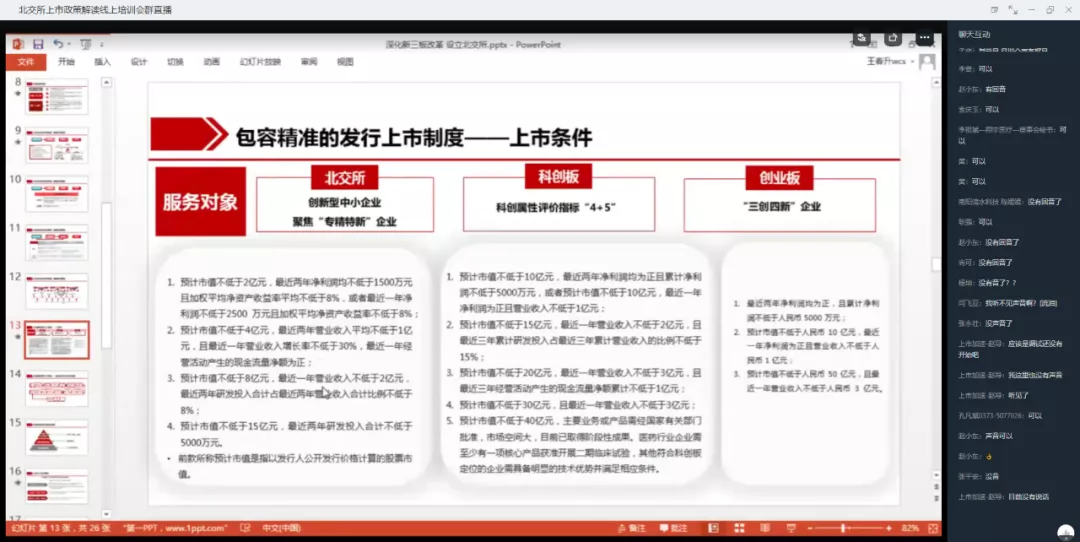Open the three-dots more options overlay
Screen dimensions: 1080x542
coord(924,38)
